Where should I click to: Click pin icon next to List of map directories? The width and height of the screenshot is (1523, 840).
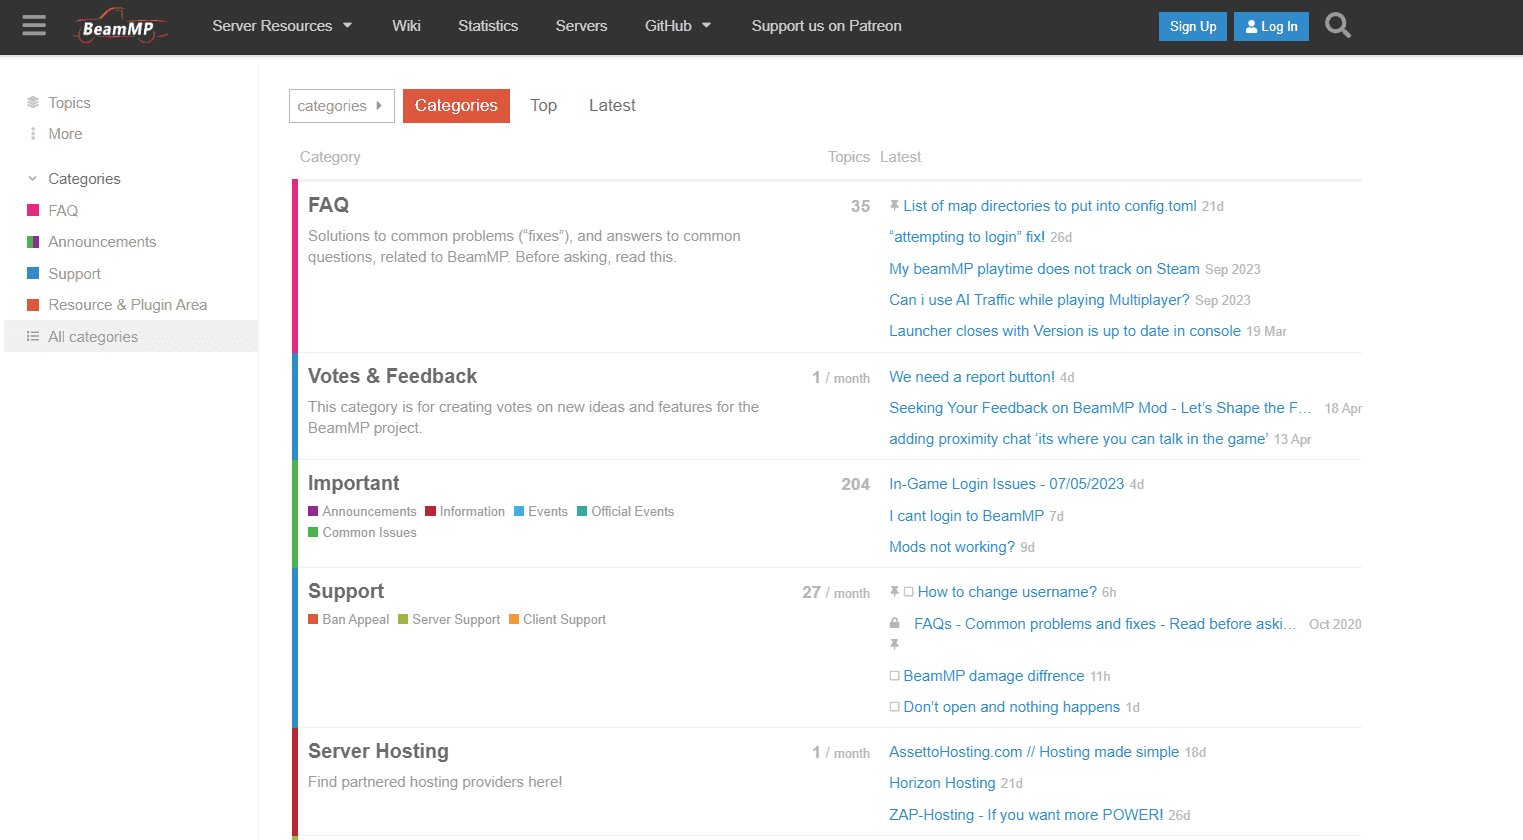tap(894, 206)
